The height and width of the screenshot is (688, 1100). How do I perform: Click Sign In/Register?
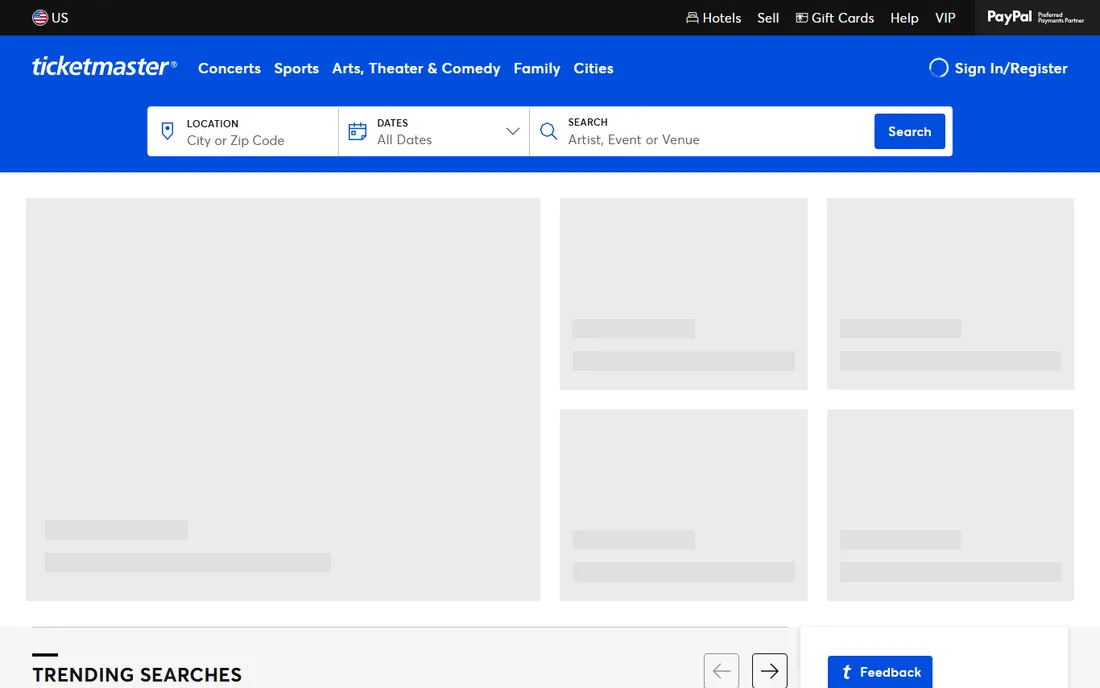coord(998,68)
